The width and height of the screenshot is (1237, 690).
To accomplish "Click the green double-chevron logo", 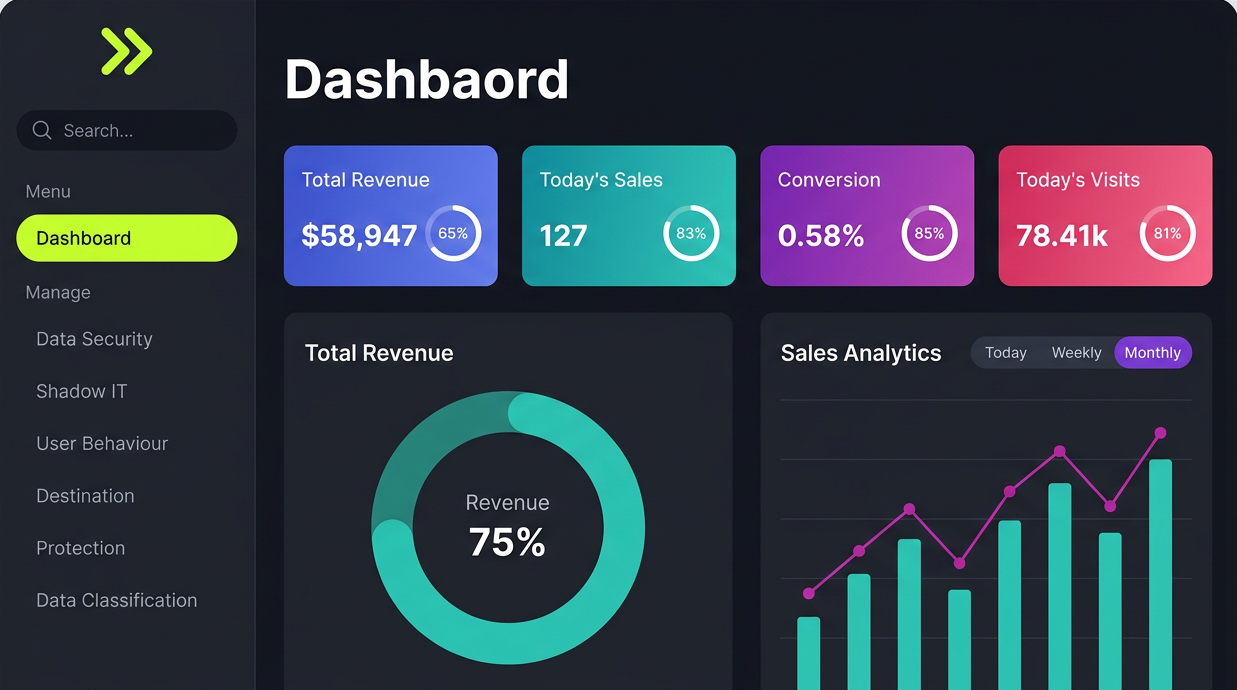I will click(126, 51).
